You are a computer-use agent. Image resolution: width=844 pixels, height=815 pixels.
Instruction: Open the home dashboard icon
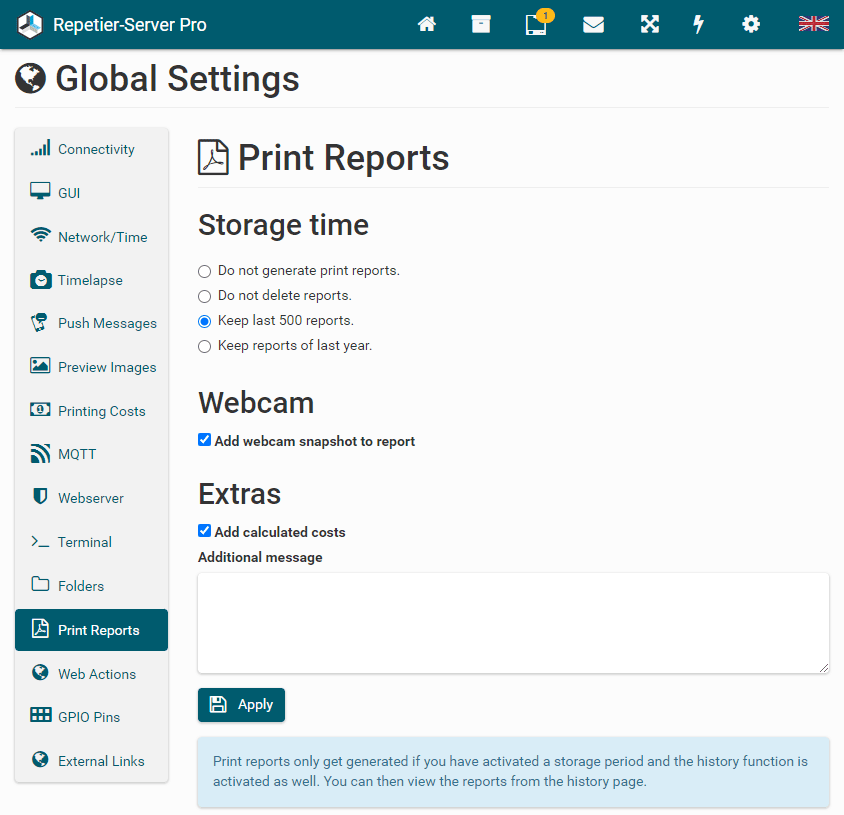(x=427, y=24)
